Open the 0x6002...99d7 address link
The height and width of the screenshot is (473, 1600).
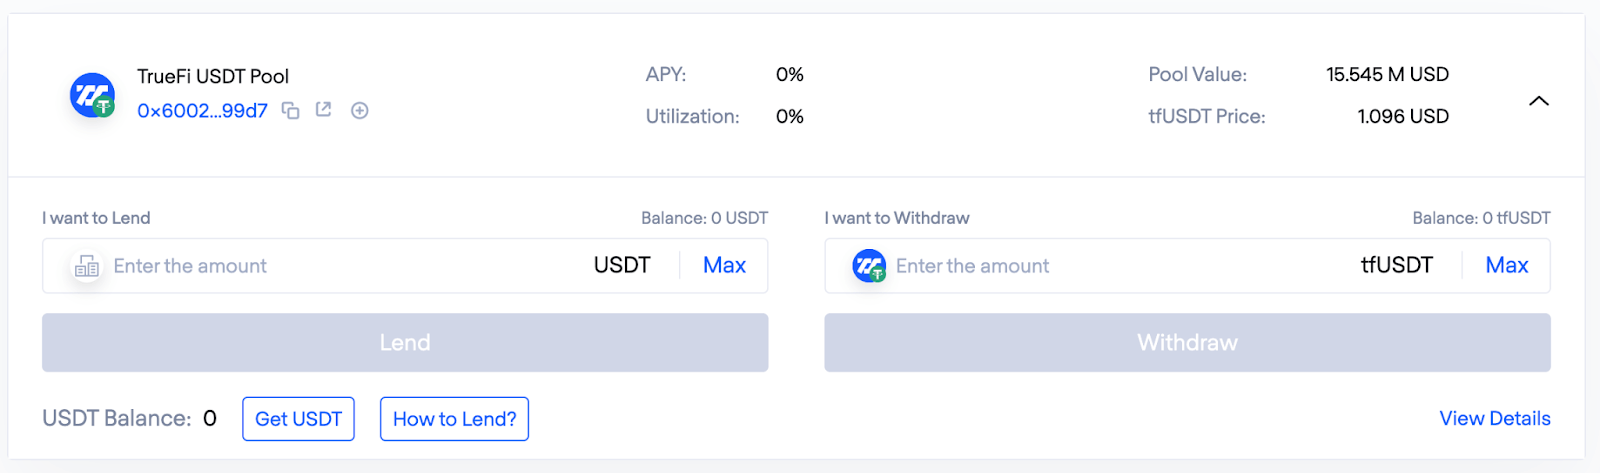203,110
